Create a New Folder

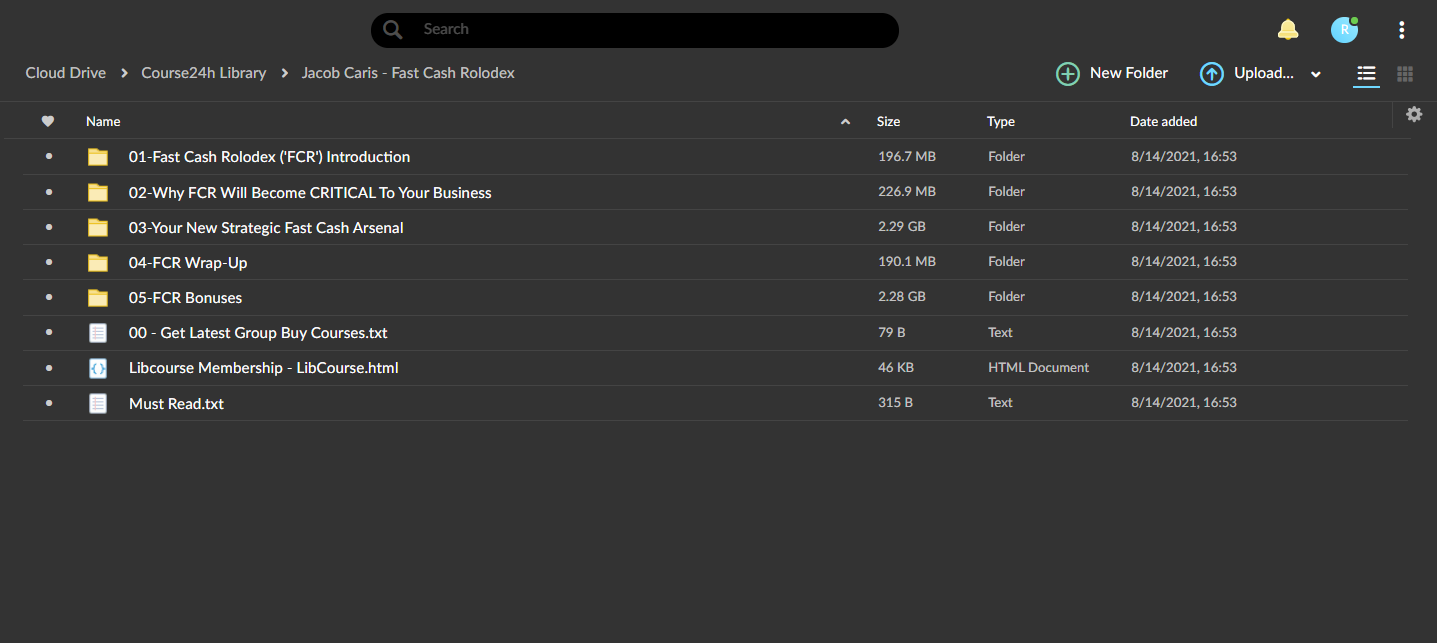click(1112, 73)
